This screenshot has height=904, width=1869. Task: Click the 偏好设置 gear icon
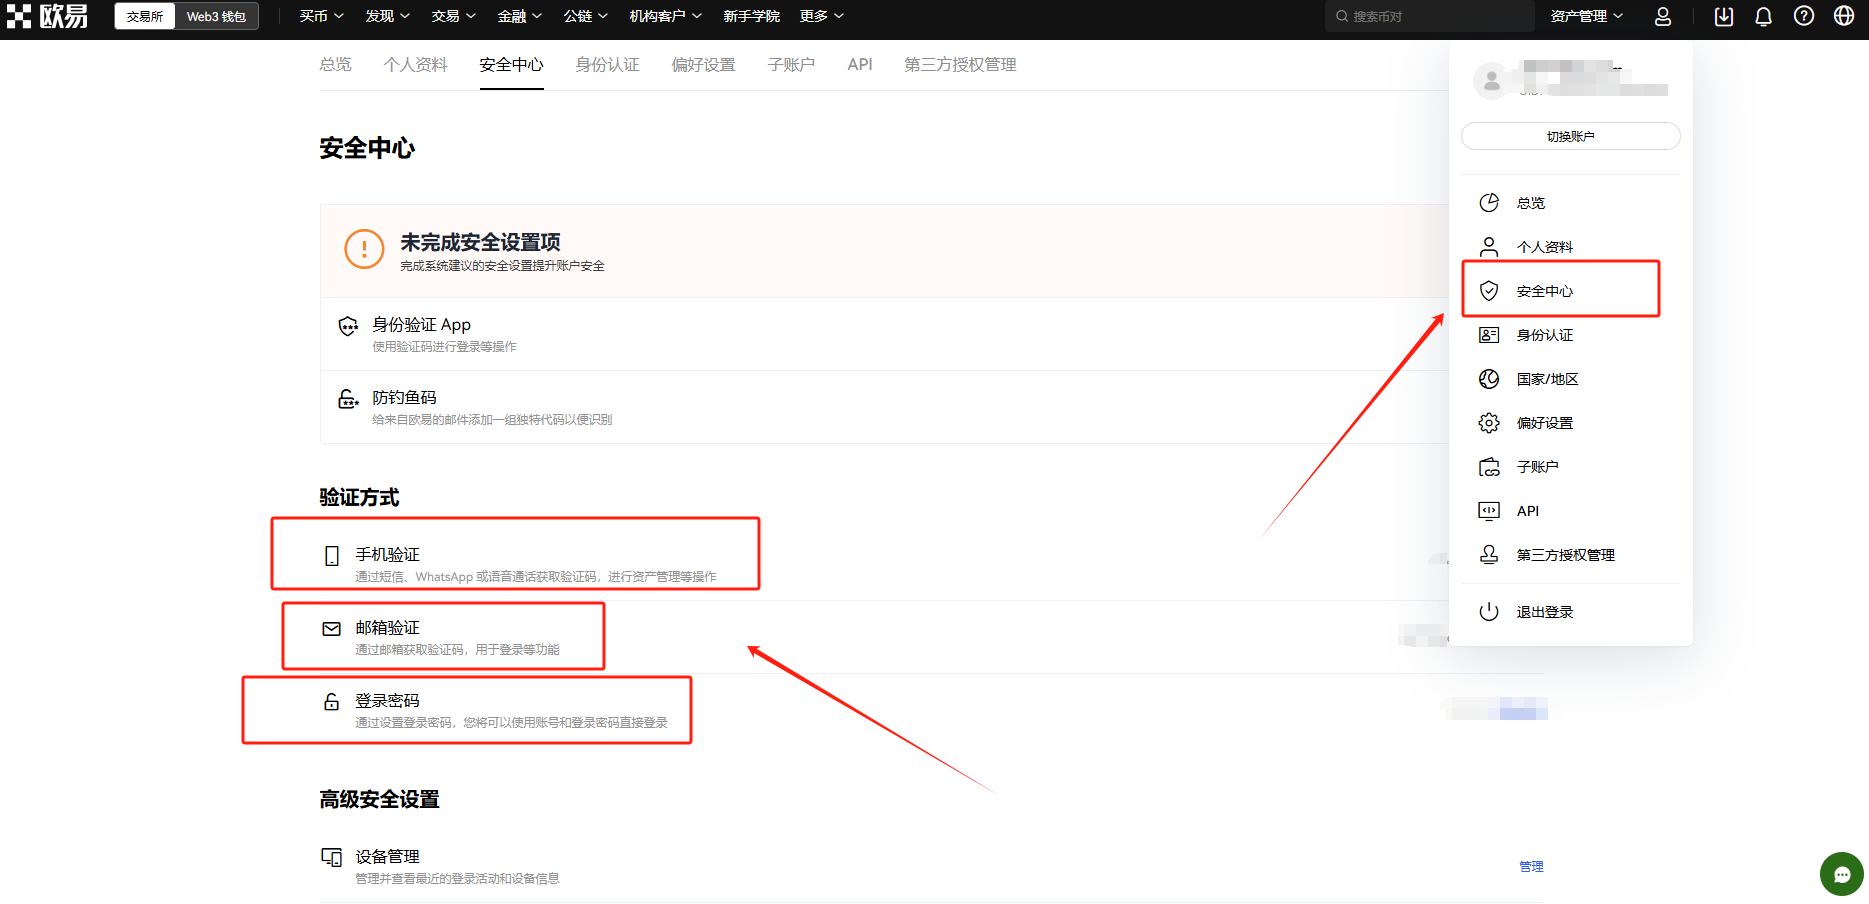click(x=1489, y=423)
